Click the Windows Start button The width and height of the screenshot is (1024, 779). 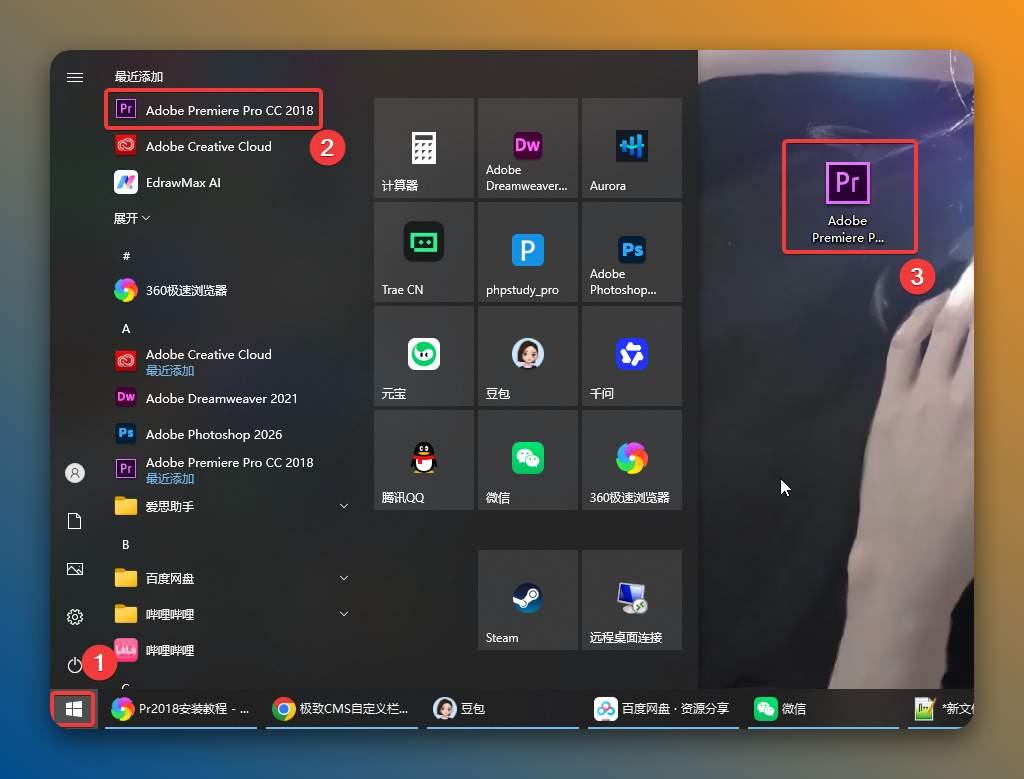(74, 708)
